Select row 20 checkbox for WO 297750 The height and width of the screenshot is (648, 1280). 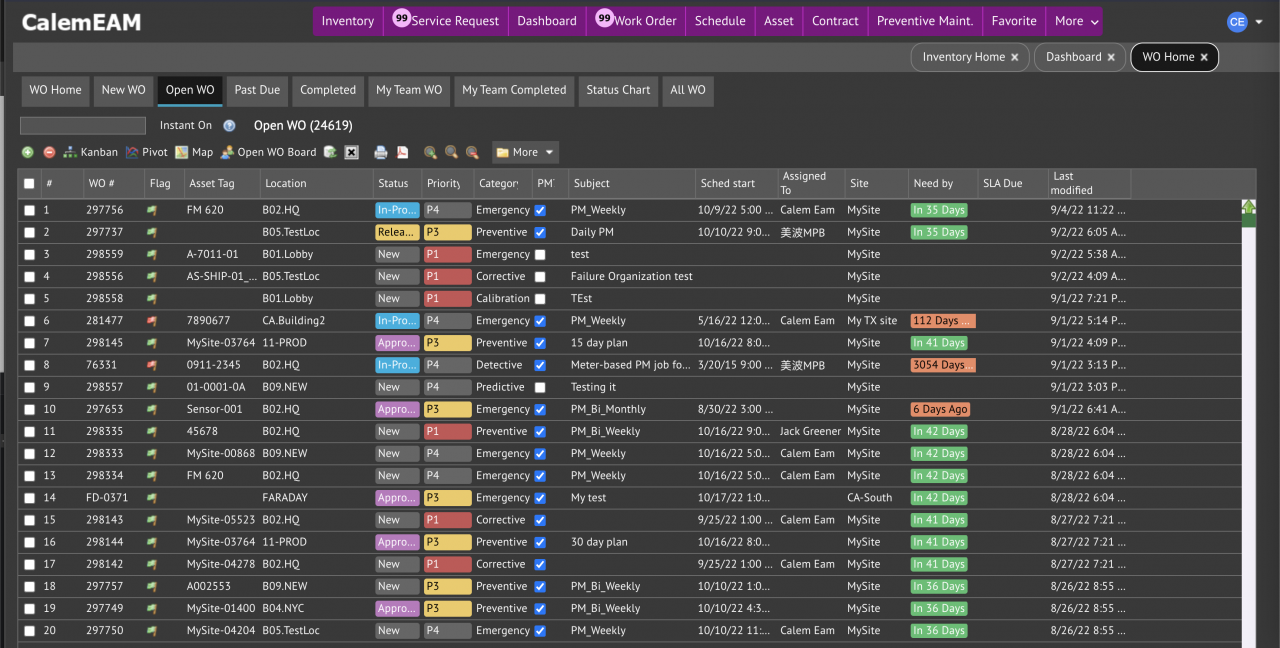click(29, 631)
